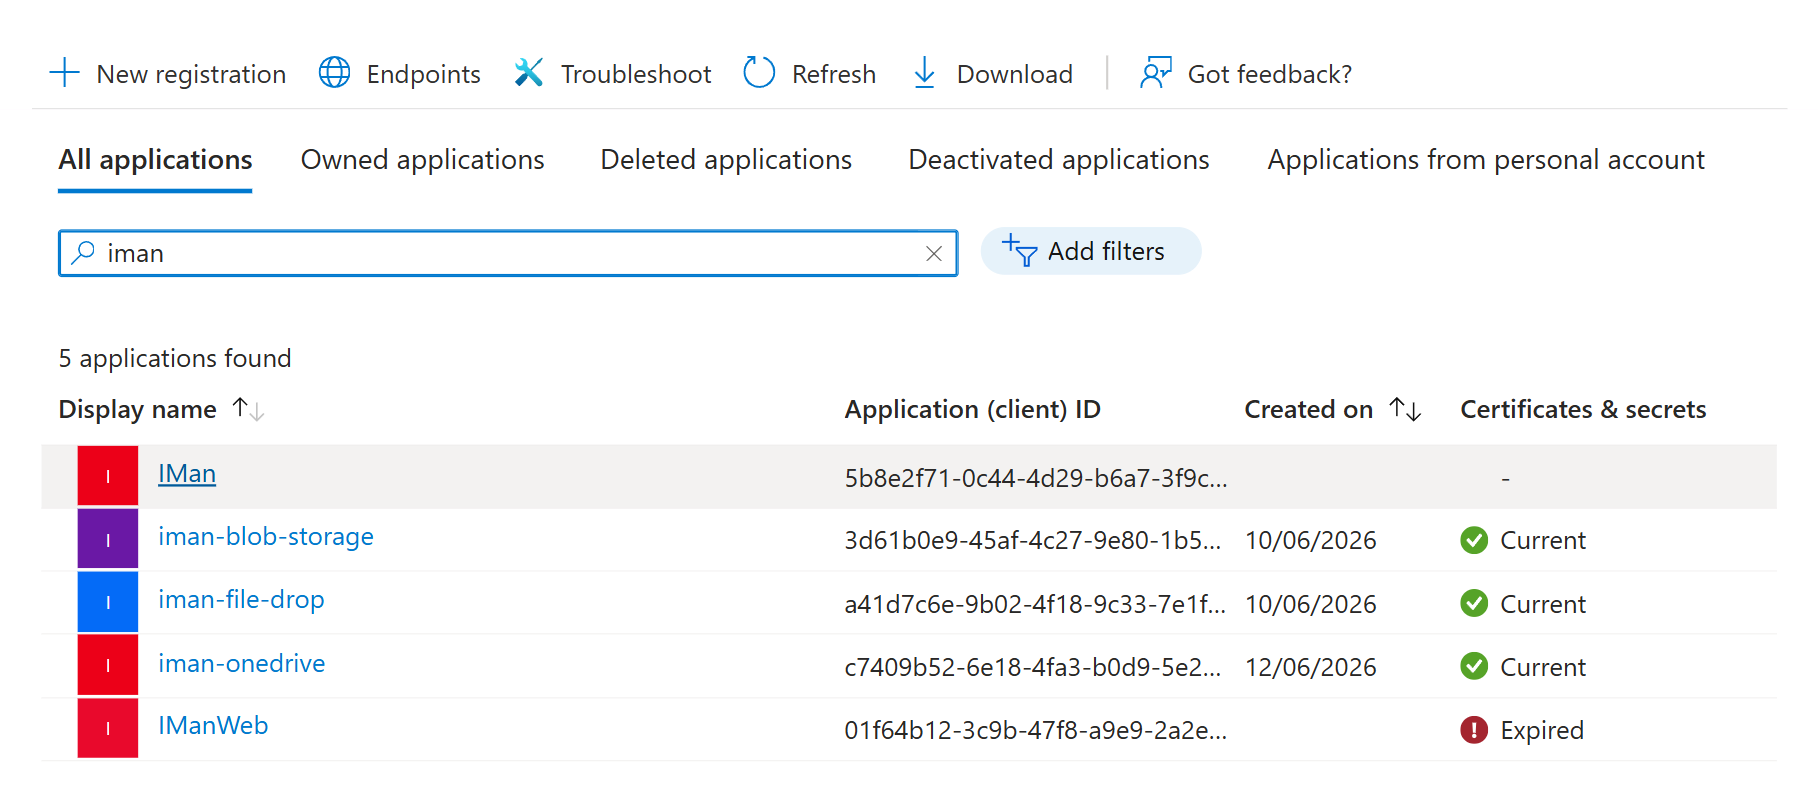Switch to the All applications tab
The height and width of the screenshot is (796, 1818).
point(155,160)
